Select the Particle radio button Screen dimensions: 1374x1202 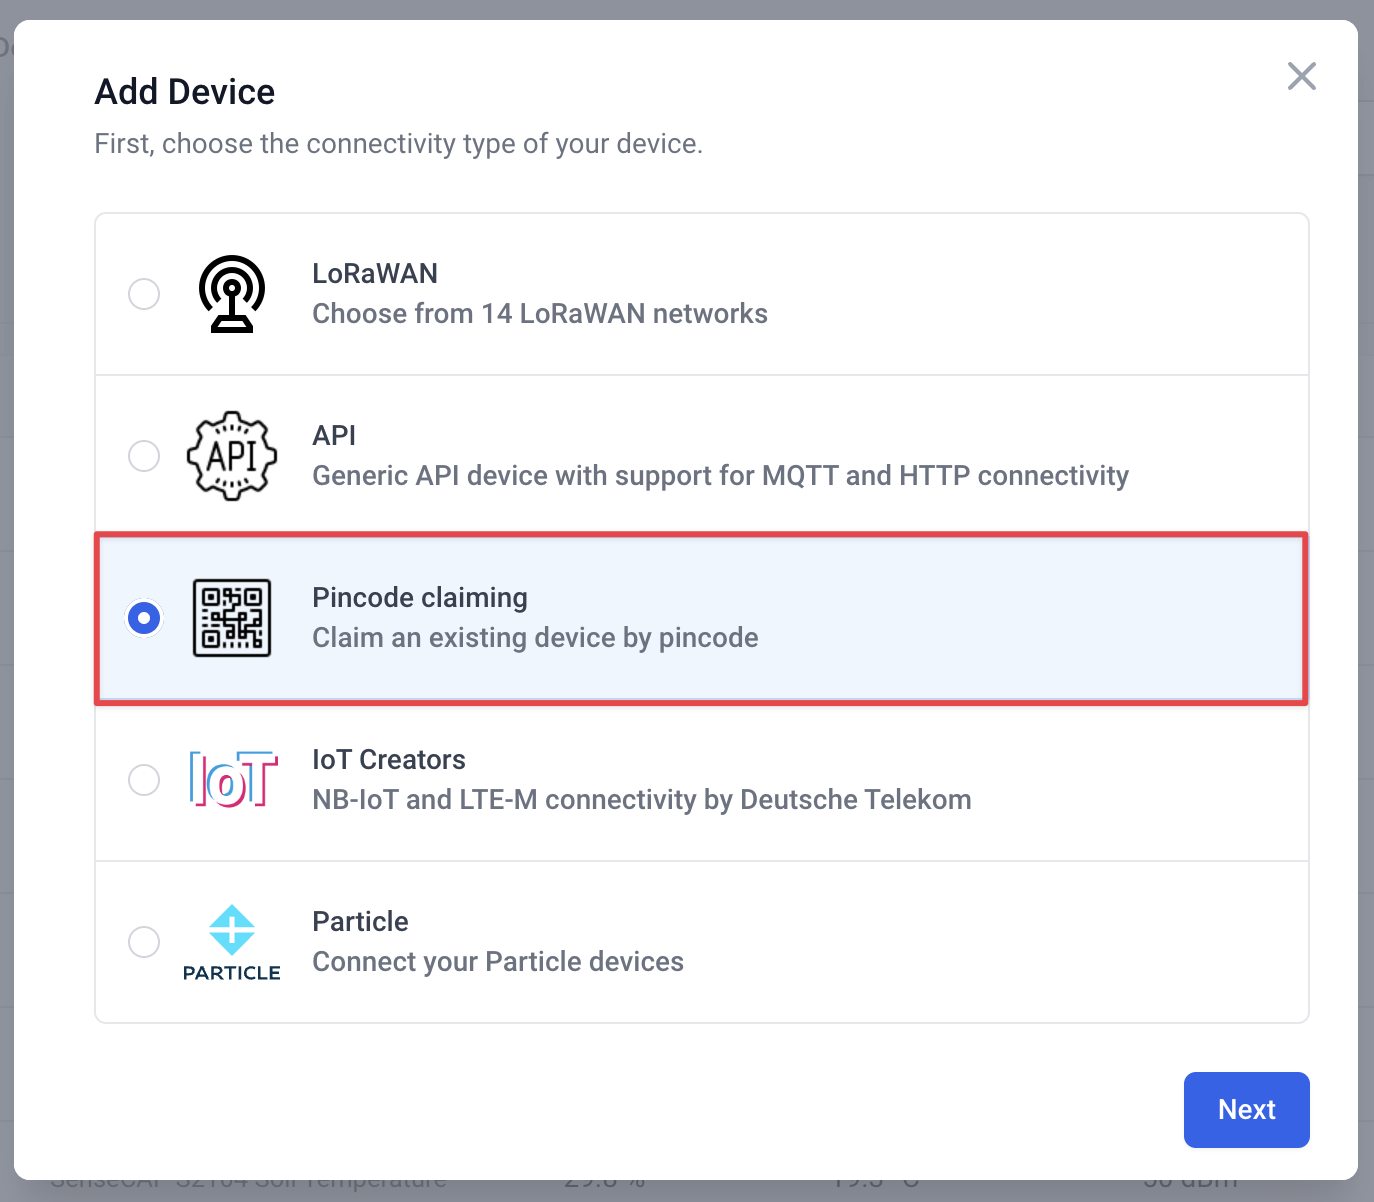pos(144,942)
